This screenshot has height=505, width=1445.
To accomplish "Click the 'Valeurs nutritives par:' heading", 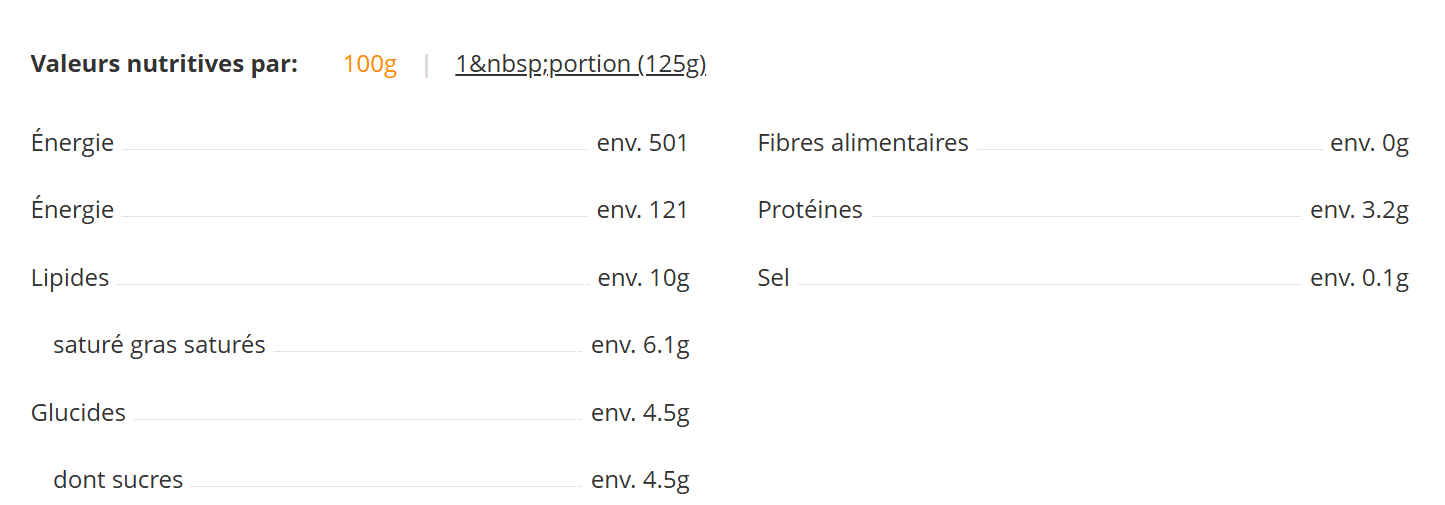I will (x=164, y=65).
